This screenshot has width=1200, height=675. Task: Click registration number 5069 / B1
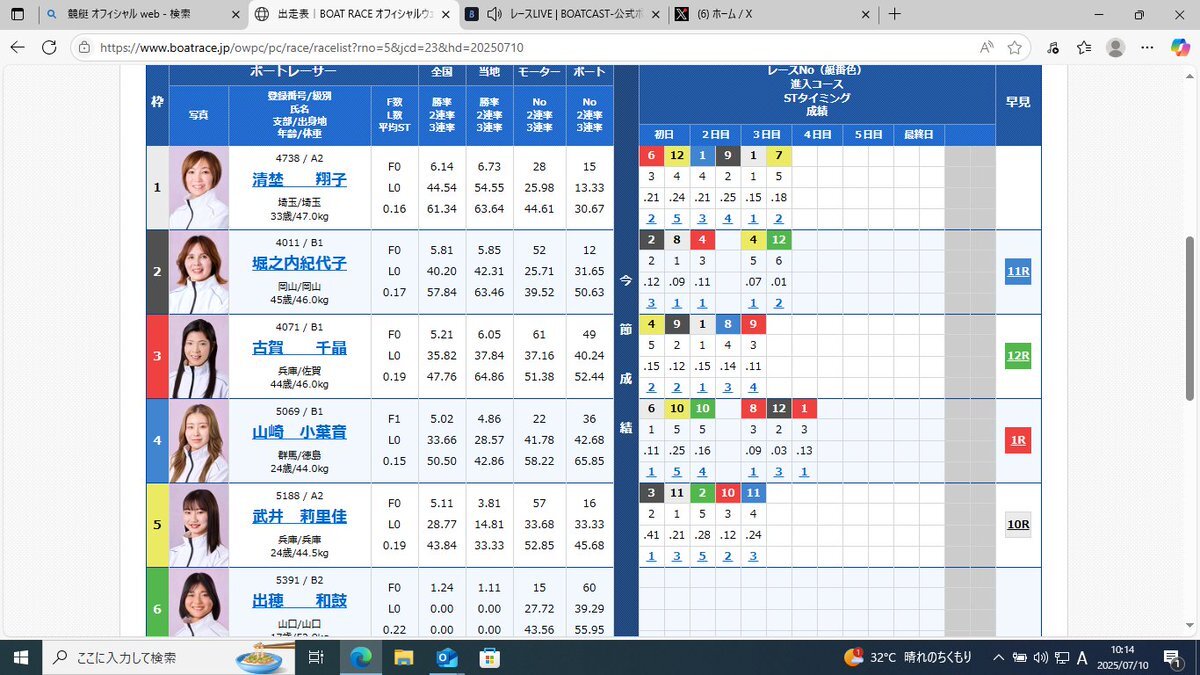[x=300, y=410]
